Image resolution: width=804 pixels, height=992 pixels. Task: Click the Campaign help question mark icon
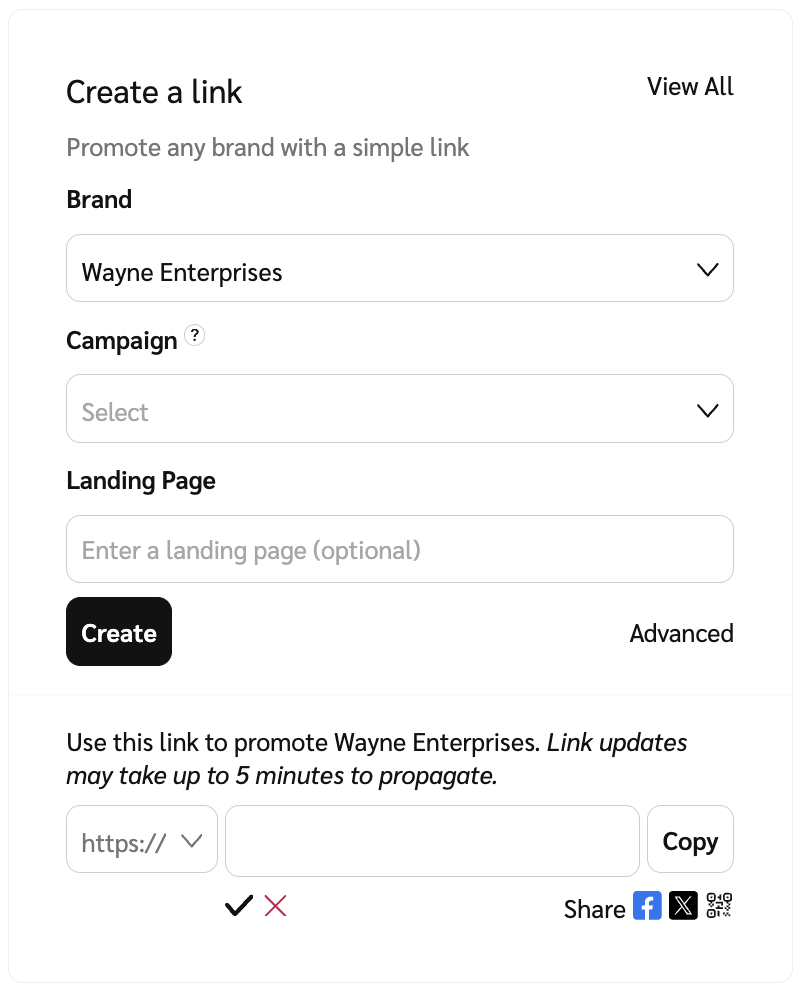tap(196, 337)
